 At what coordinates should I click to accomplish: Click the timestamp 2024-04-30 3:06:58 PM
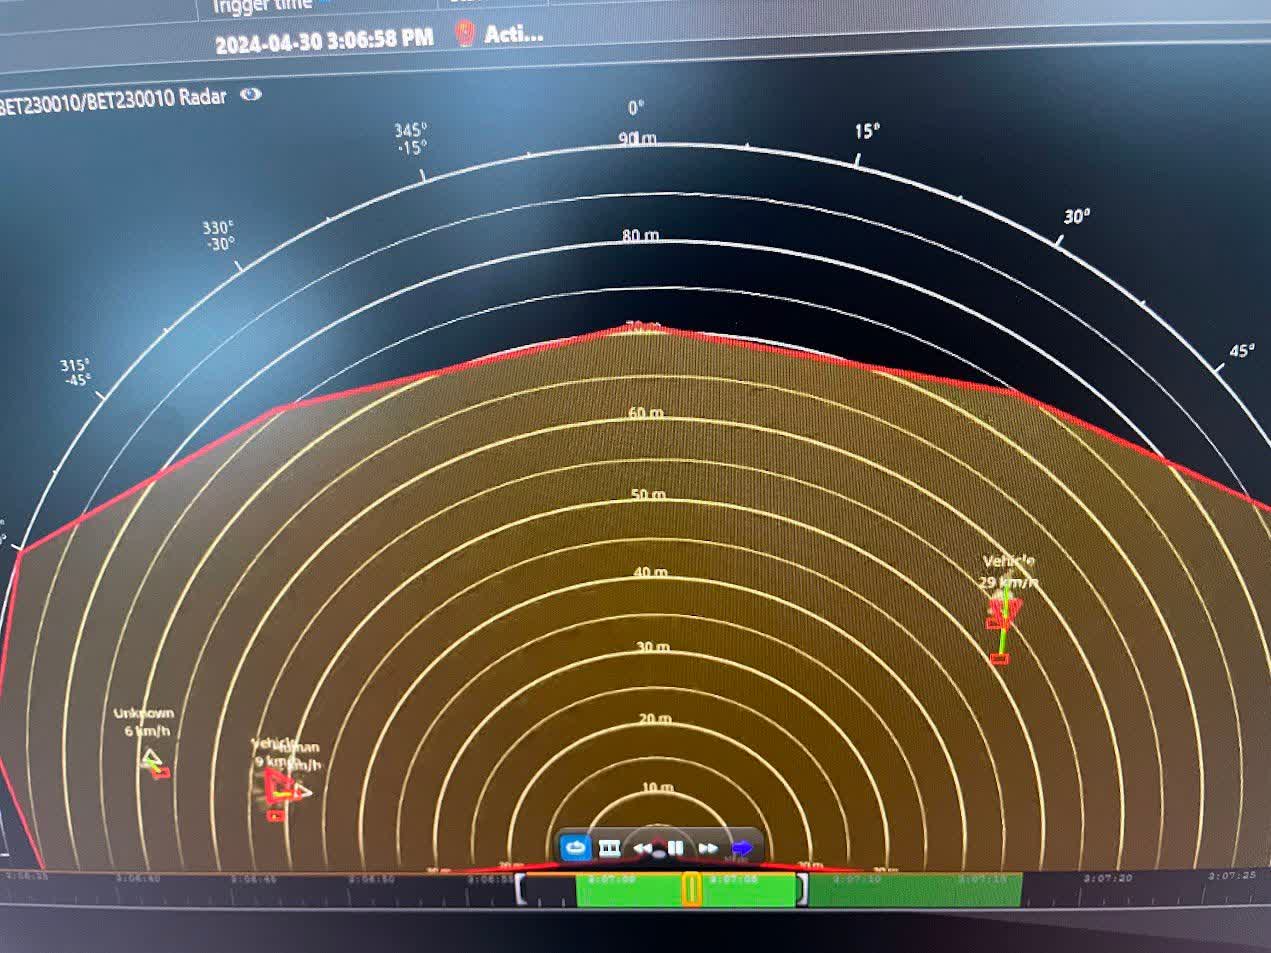[x=324, y=40]
